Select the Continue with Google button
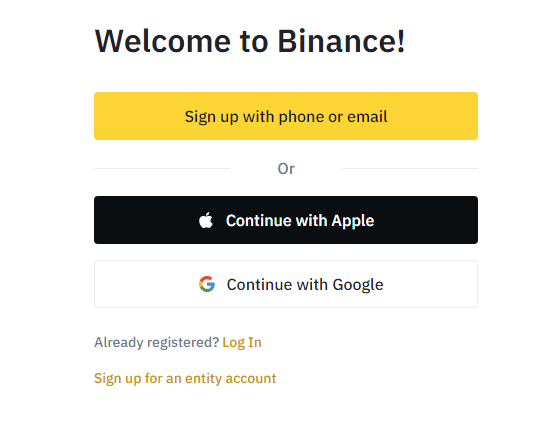Viewport: 554px width, 430px height. (286, 284)
